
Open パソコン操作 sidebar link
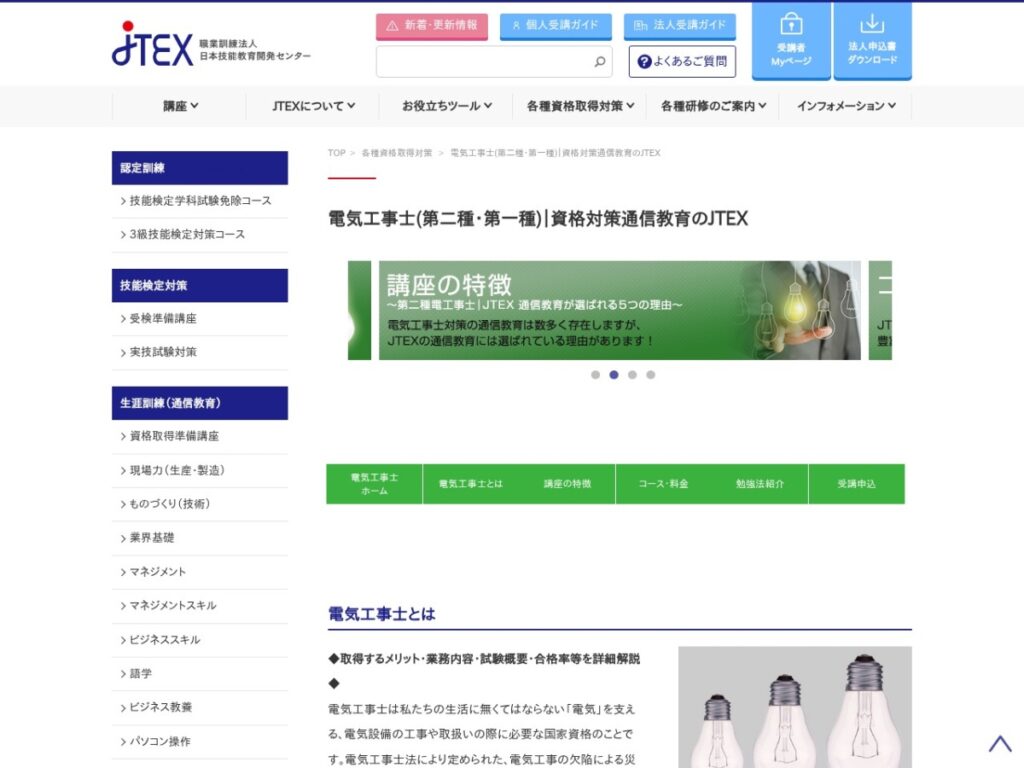pos(200,741)
